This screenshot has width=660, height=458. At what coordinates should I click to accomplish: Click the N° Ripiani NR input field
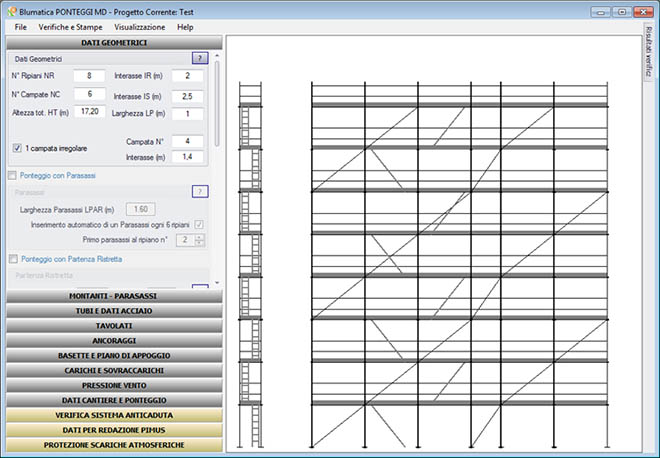click(x=88, y=76)
